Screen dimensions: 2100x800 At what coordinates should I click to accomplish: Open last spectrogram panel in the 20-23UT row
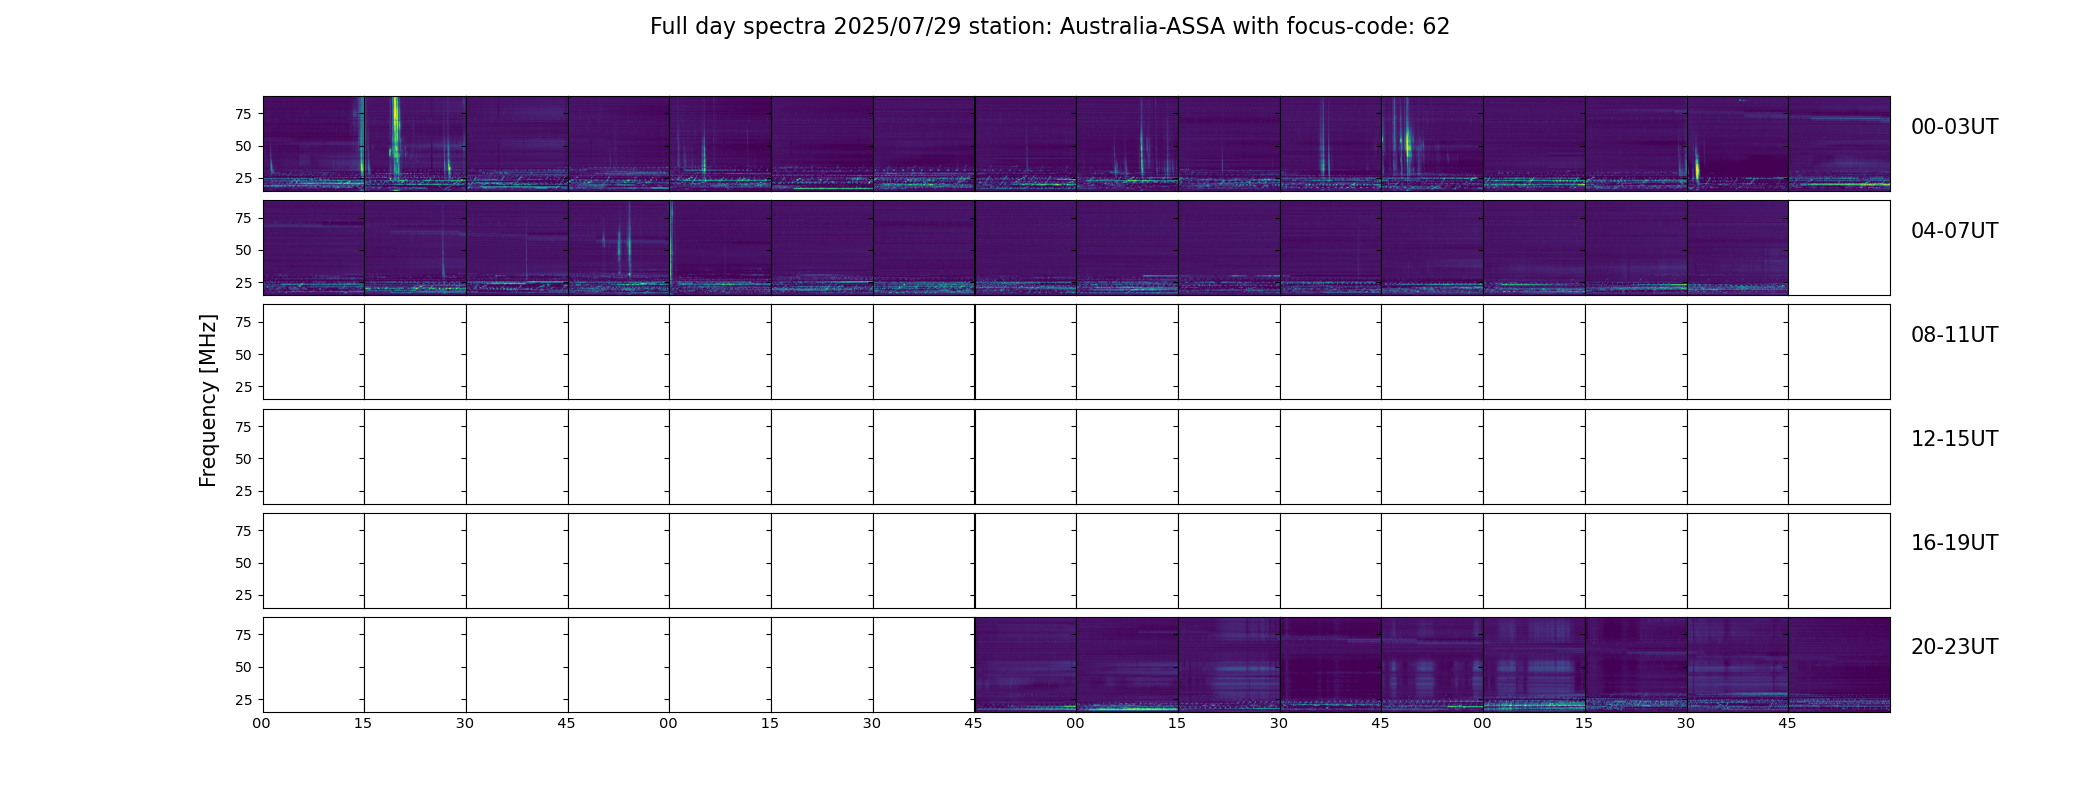point(1839,665)
